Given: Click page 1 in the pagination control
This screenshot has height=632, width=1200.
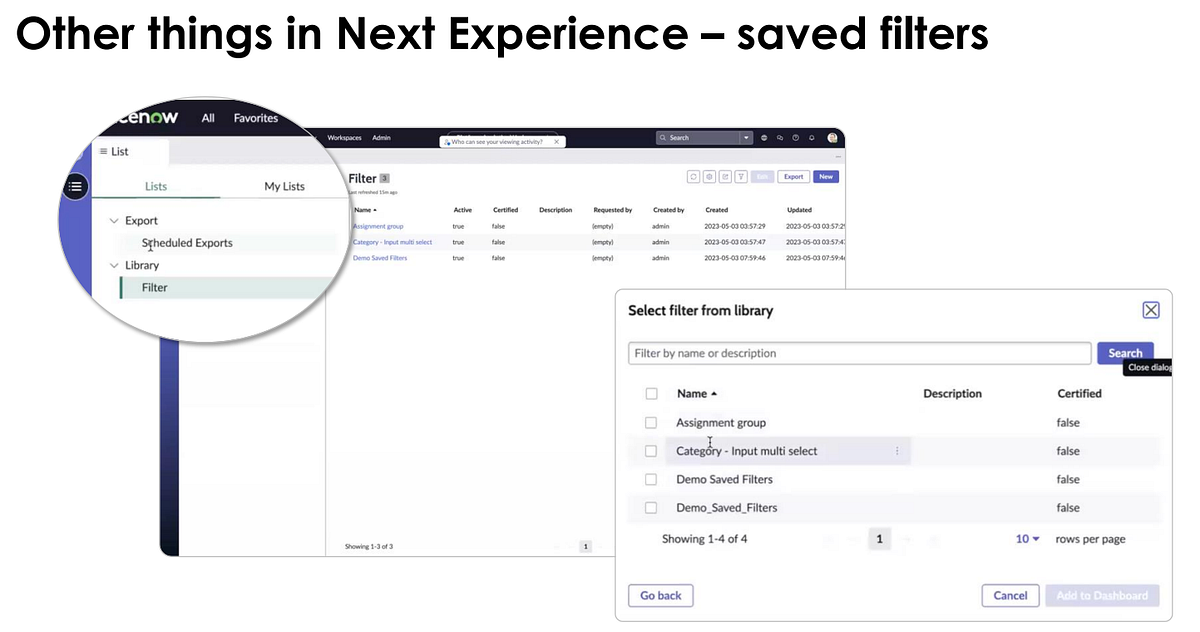Looking at the screenshot, I should (879, 538).
